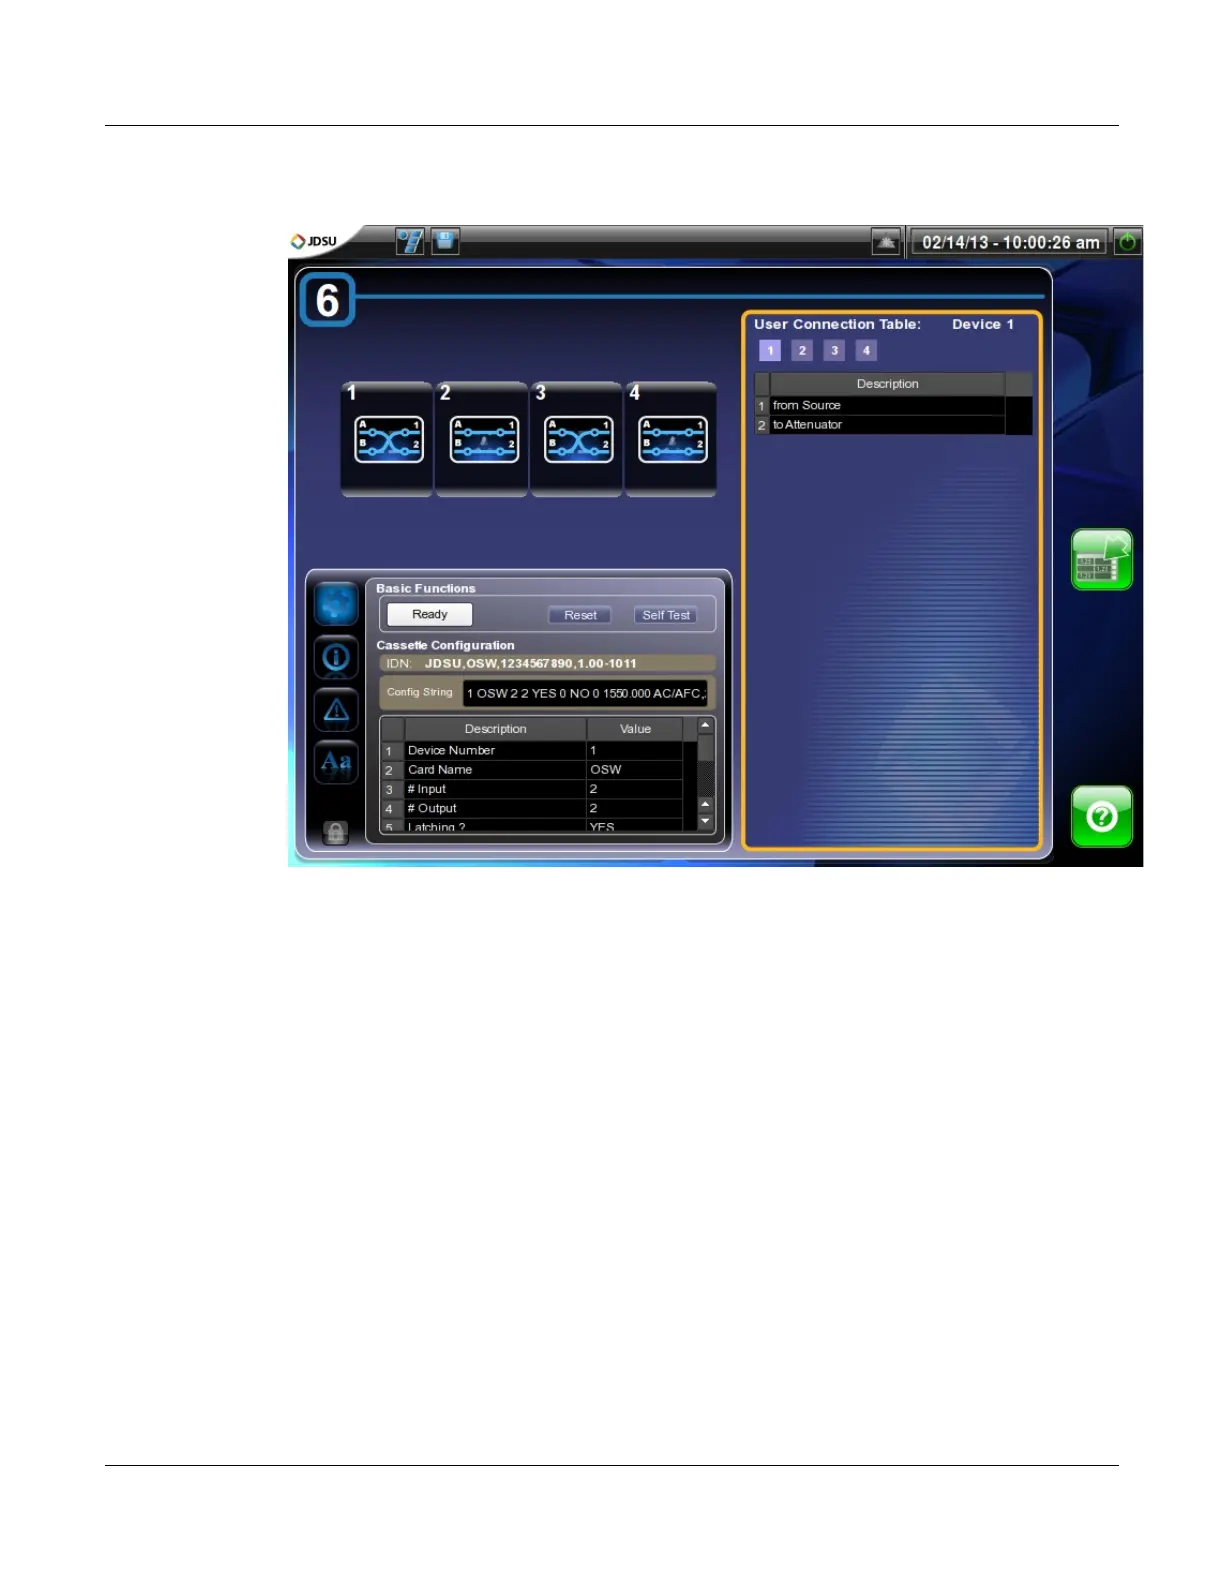This screenshot has height=1584, width=1224.
Task: Select switch device 3 crossed-path icon
Action: coord(578,440)
